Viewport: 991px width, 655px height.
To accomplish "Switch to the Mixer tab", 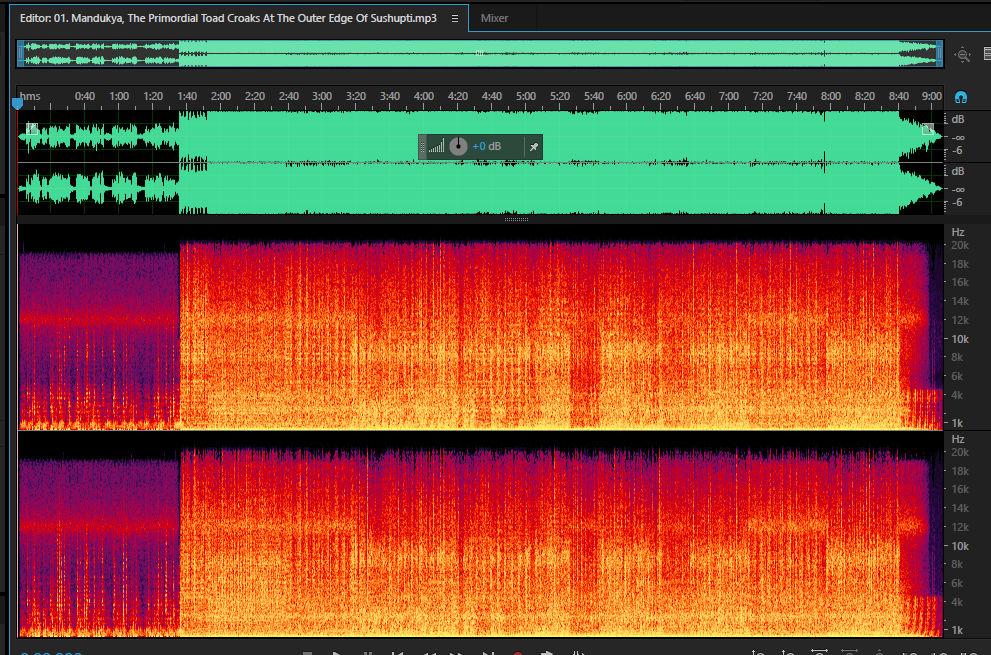I will (x=494, y=18).
